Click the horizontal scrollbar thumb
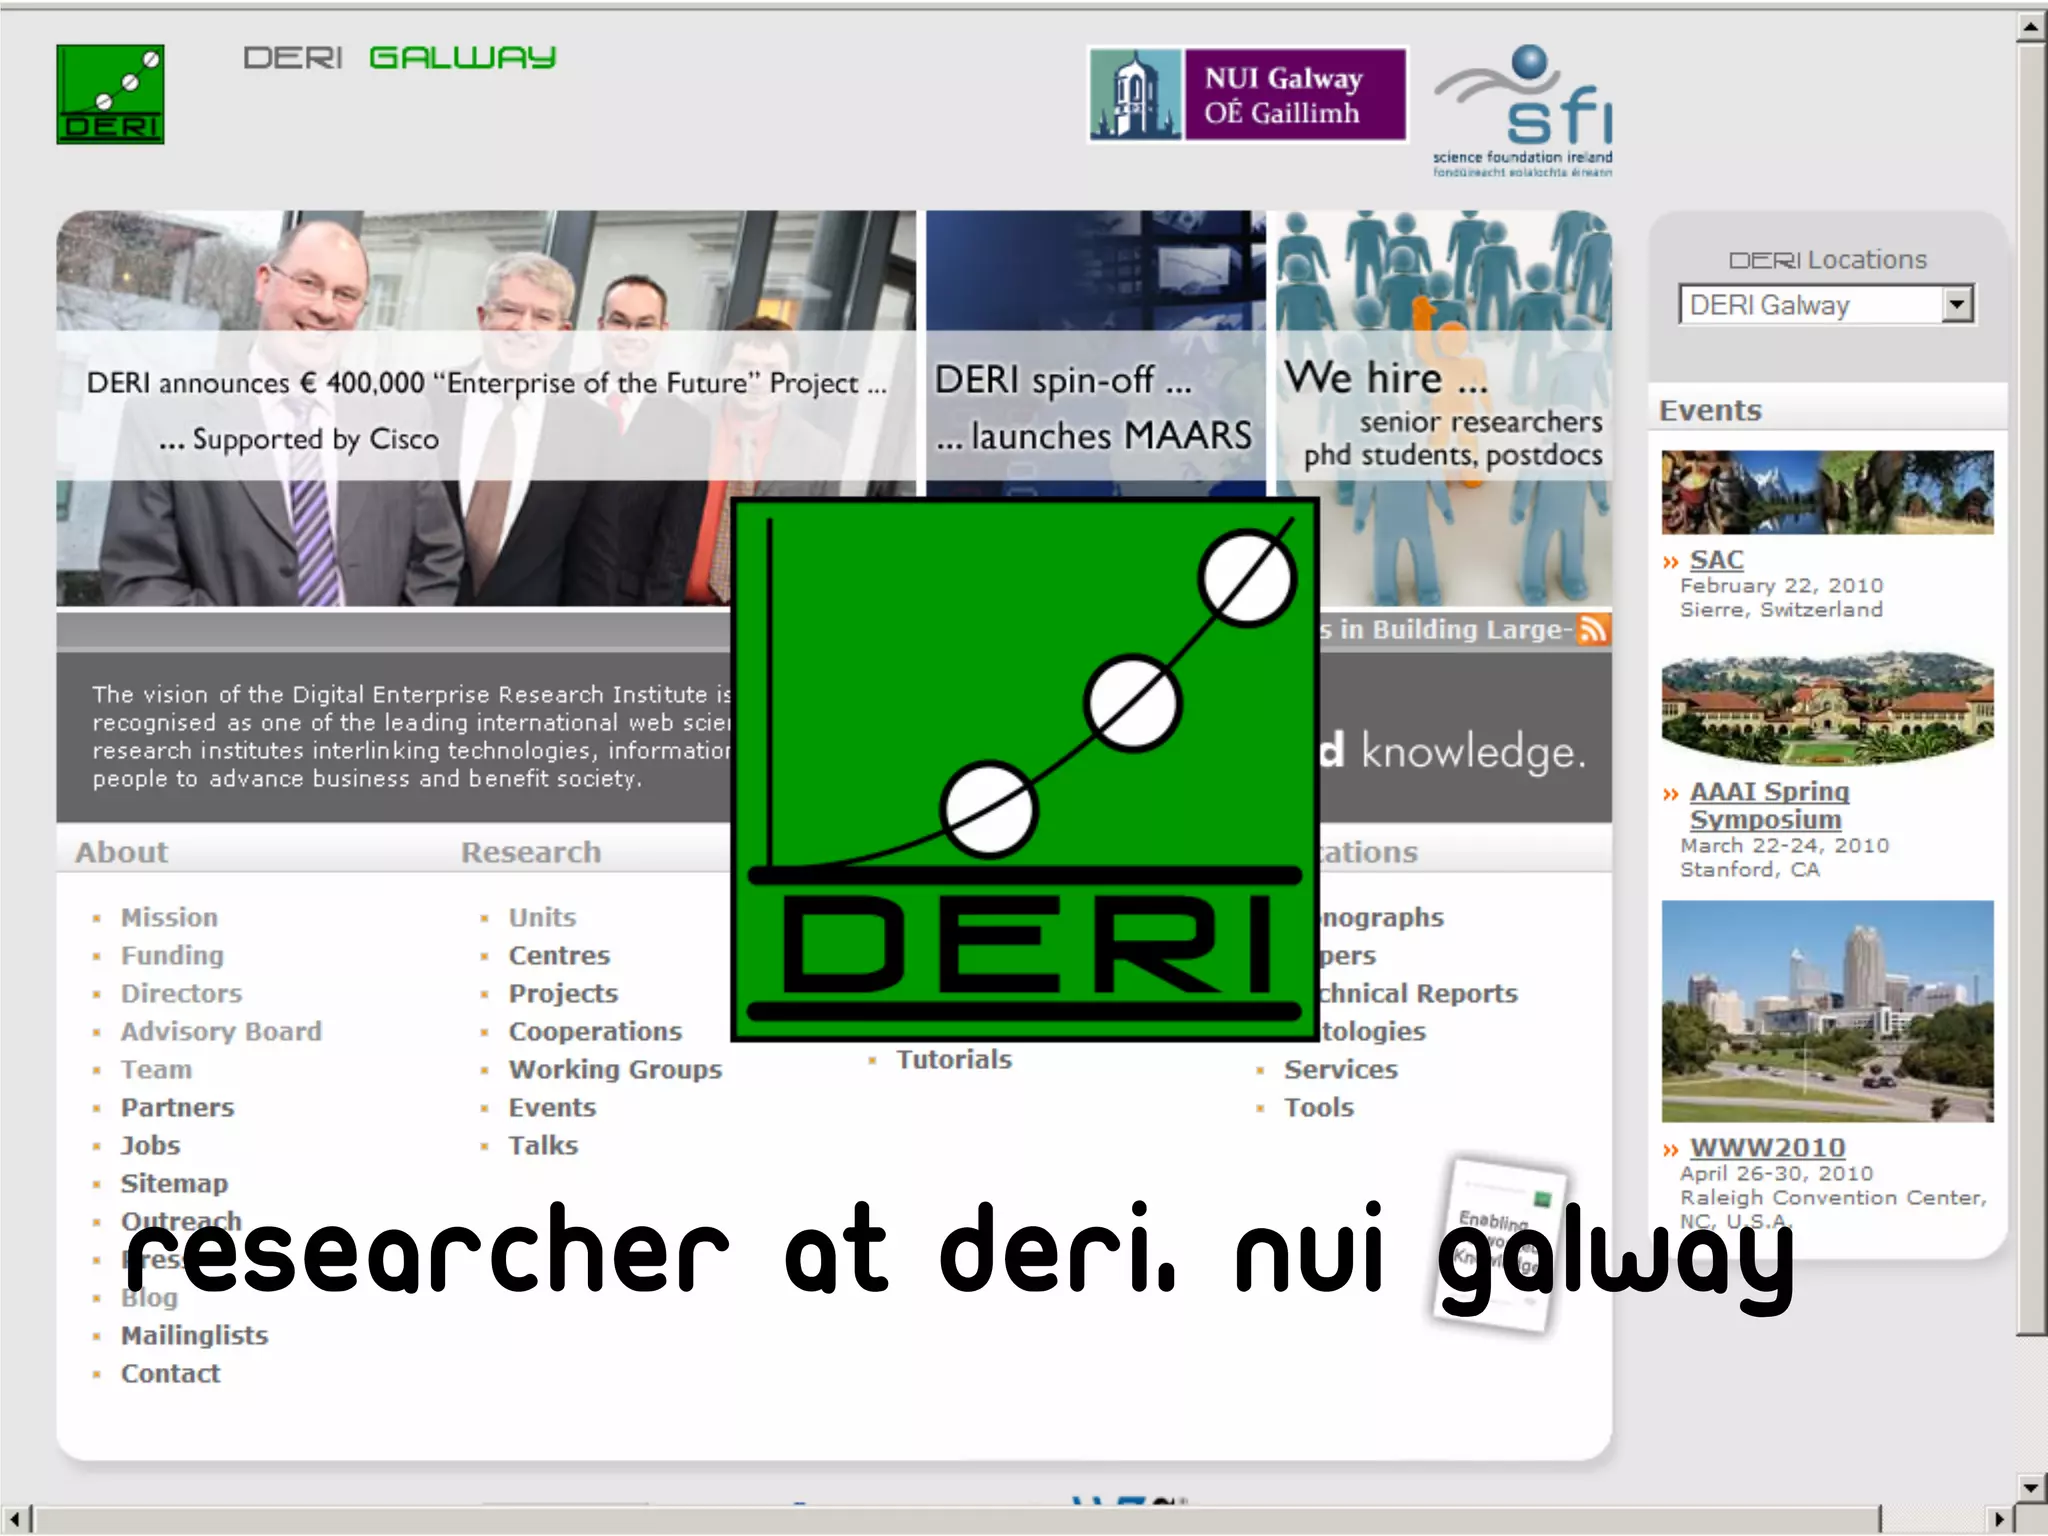Viewport: 2048px width, 1536px height. click(x=957, y=1519)
